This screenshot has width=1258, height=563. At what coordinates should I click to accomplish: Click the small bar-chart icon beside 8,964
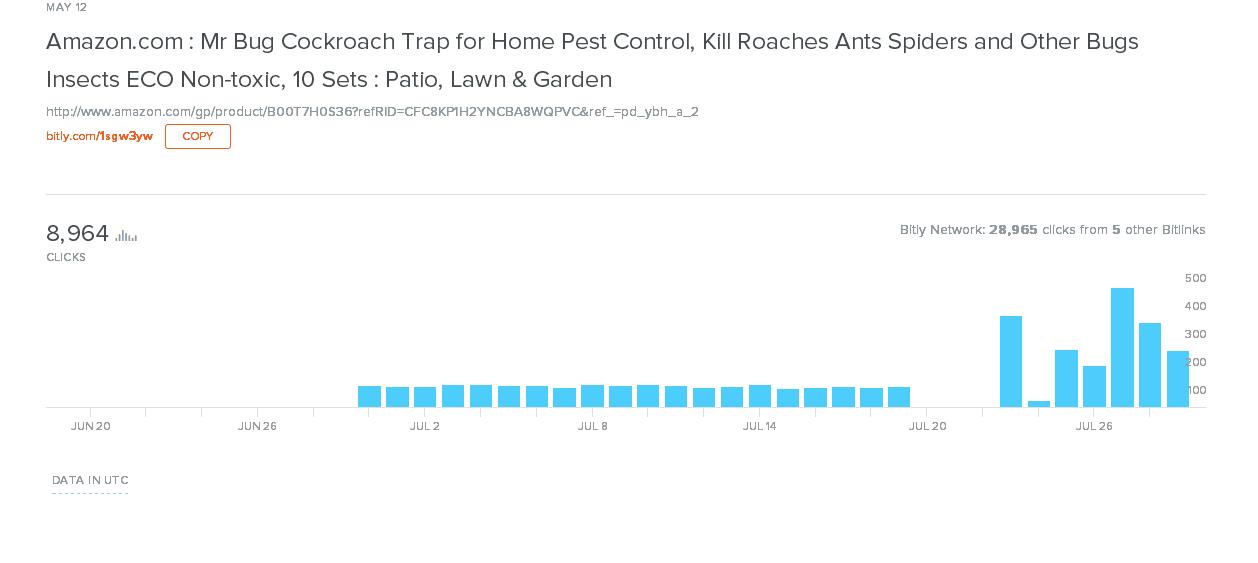point(126,236)
